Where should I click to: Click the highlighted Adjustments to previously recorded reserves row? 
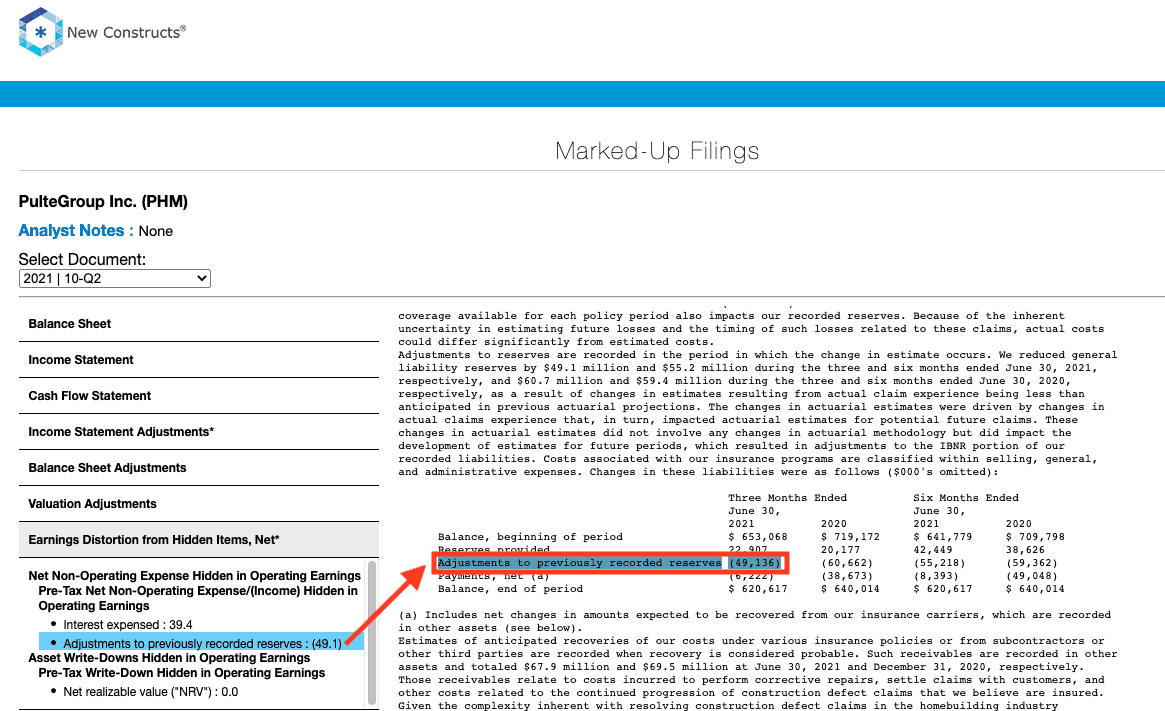609,563
